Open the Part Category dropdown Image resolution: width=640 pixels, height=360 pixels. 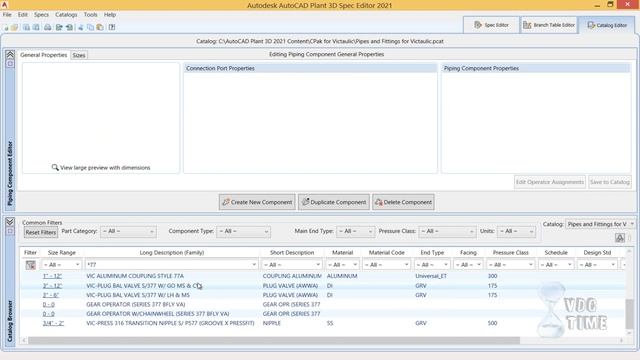click(x=128, y=231)
